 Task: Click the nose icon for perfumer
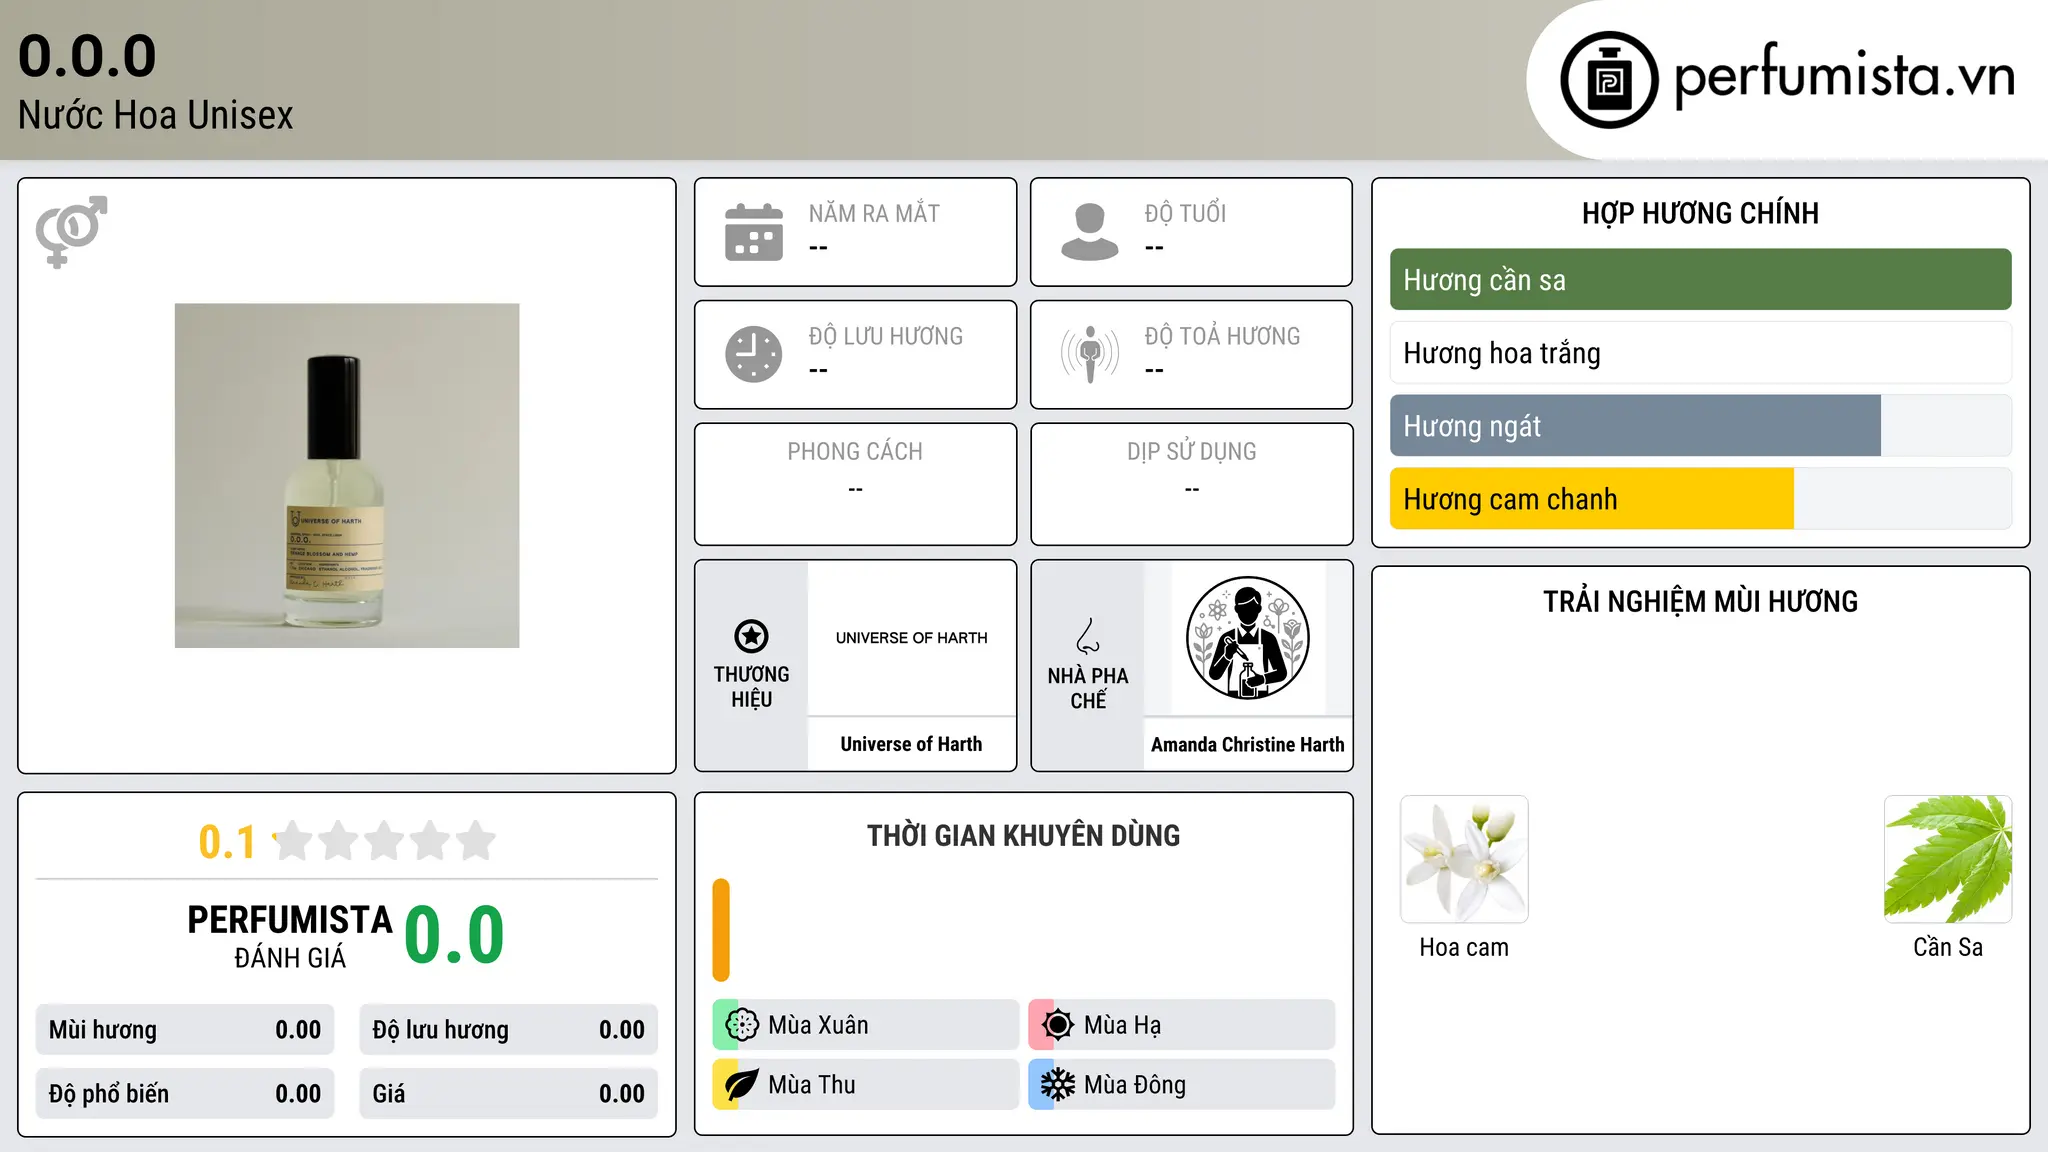[x=1088, y=636]
